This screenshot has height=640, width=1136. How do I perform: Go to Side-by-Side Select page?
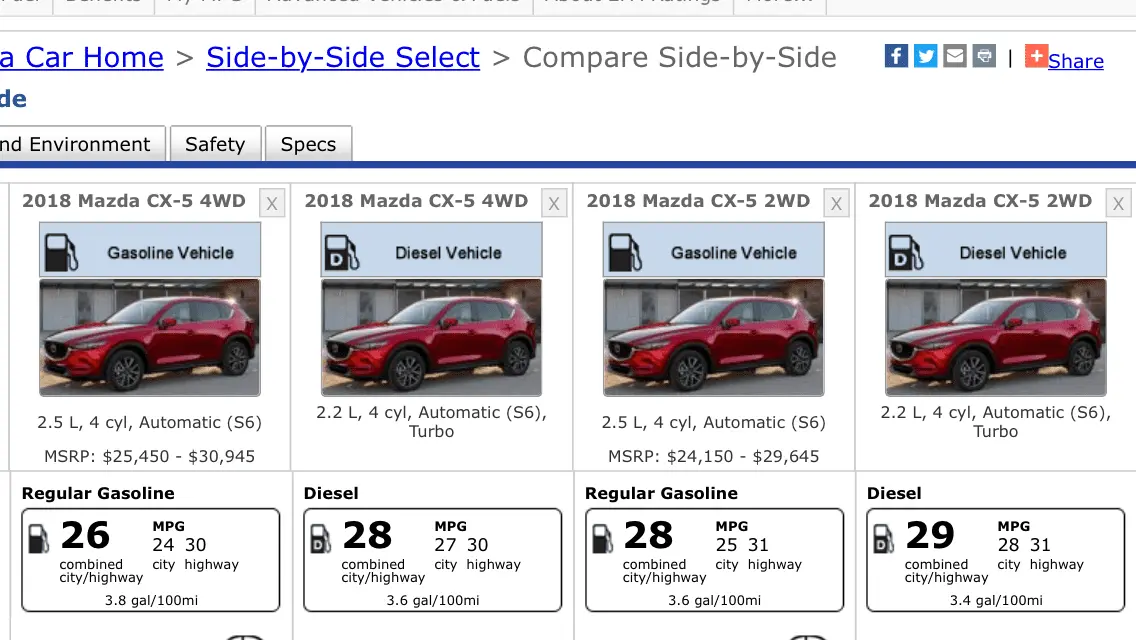pos(343,58)
